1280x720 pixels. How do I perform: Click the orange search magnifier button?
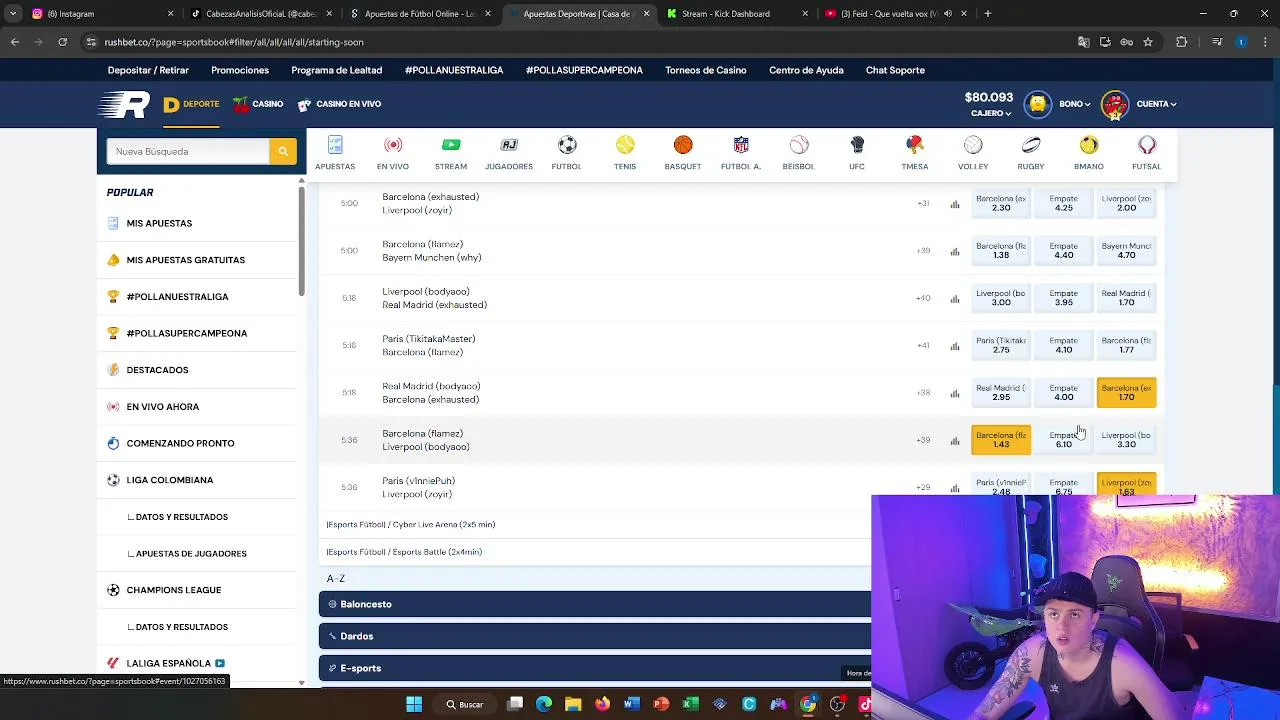pyautogui.click(x=283, y=151)
